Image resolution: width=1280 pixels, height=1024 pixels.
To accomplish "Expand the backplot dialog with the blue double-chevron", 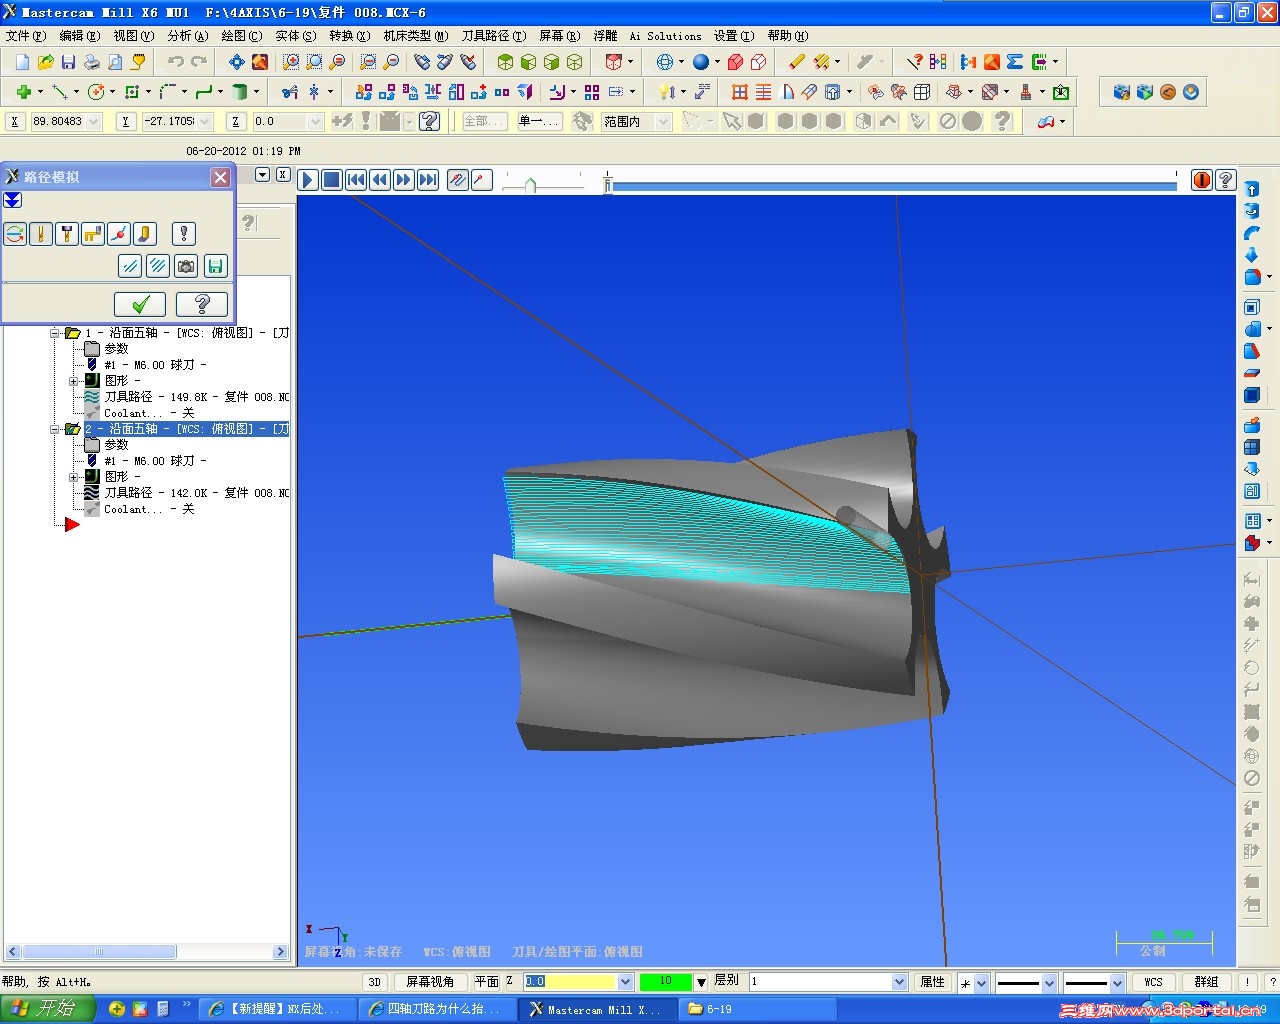I will [x=12, y=201].
